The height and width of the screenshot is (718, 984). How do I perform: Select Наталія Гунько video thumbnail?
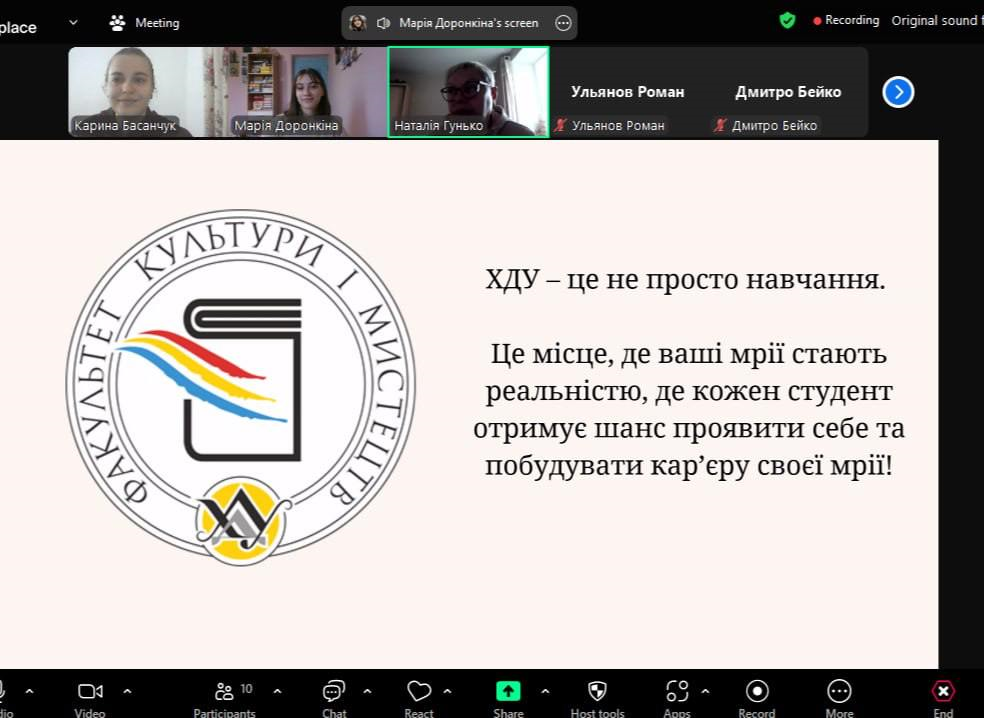[x=469, y=92]
